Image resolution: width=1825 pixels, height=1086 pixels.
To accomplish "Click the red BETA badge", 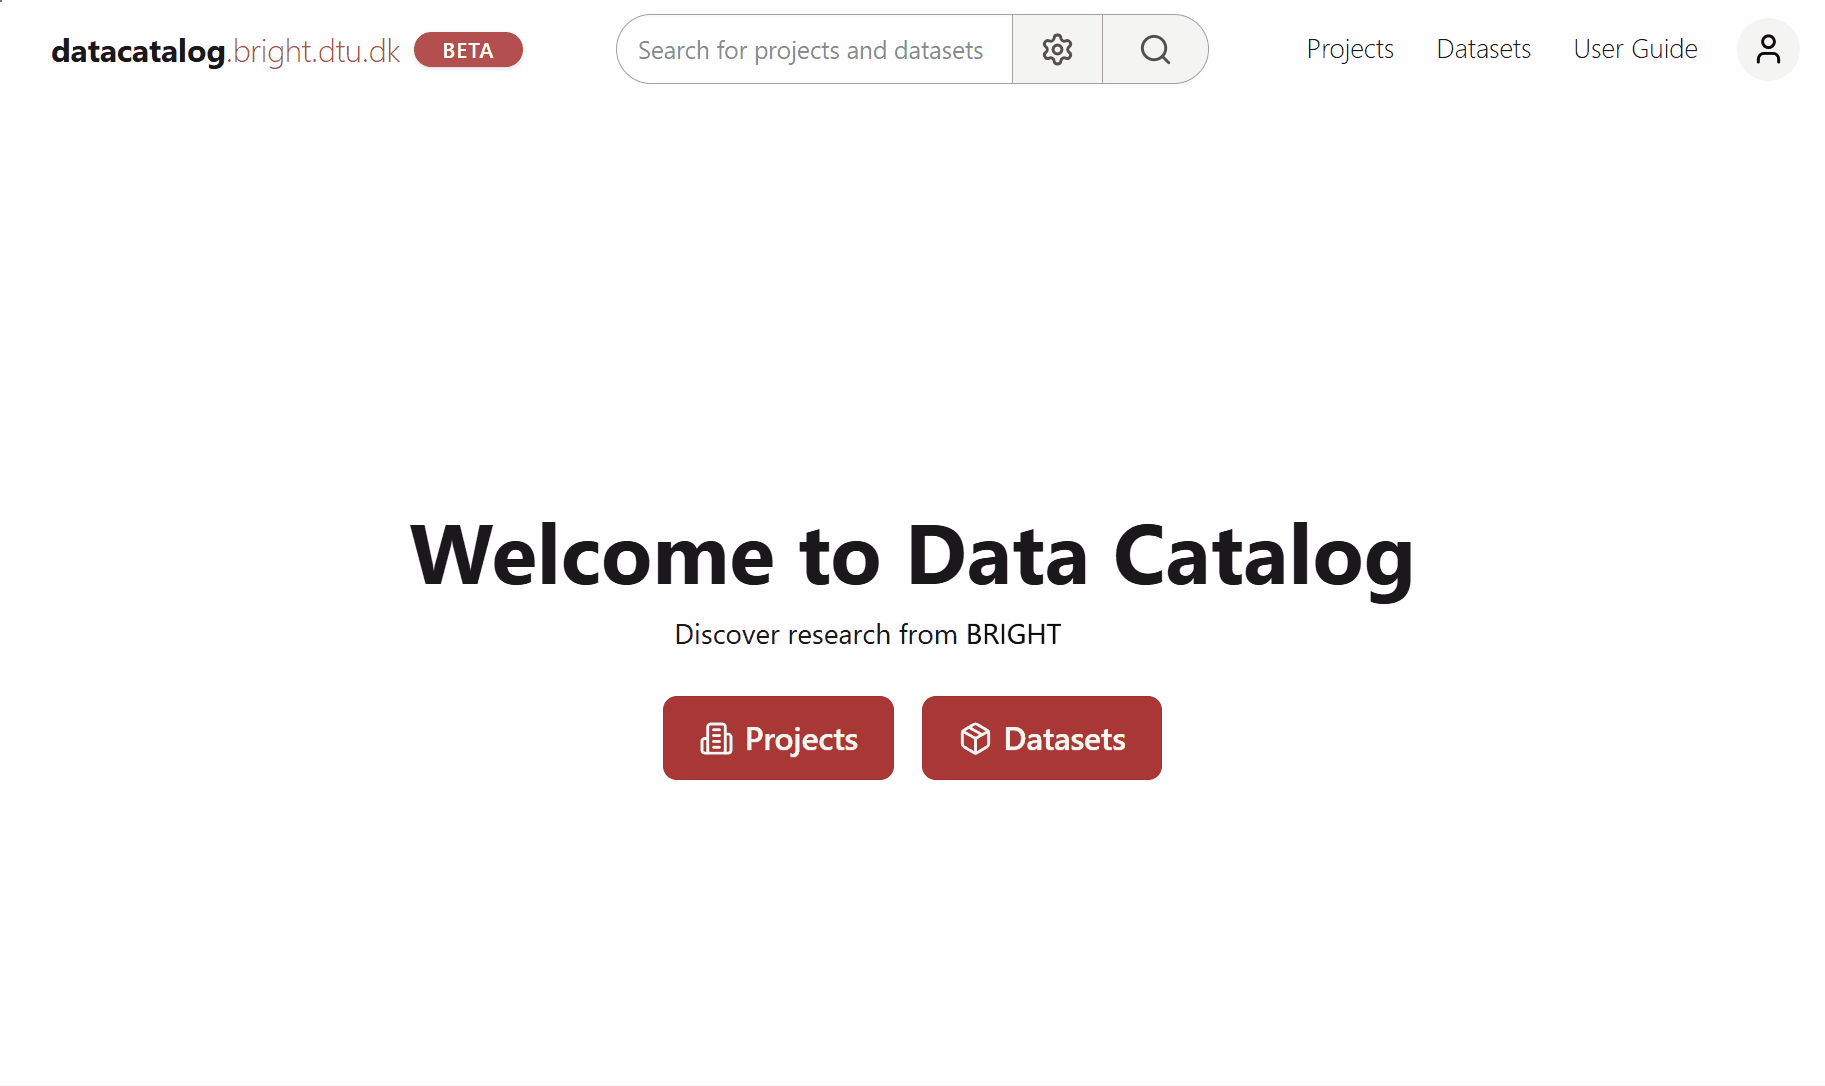I will coord(468,50).
